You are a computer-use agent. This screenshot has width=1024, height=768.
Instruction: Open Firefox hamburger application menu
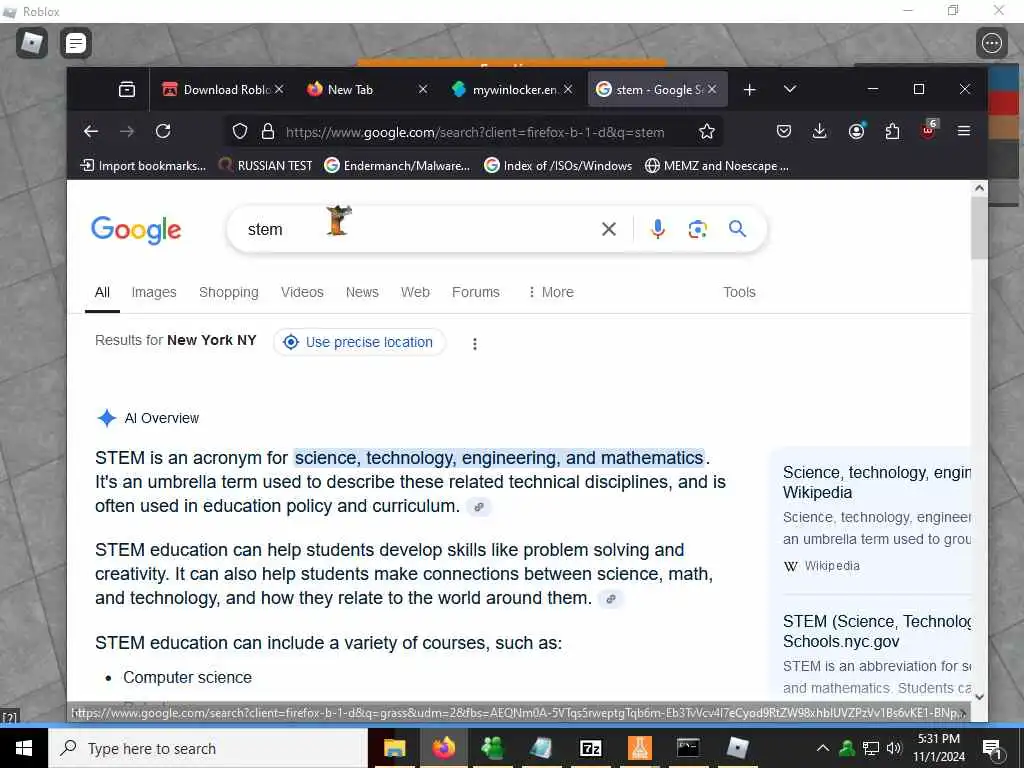[x=964, y=131]
